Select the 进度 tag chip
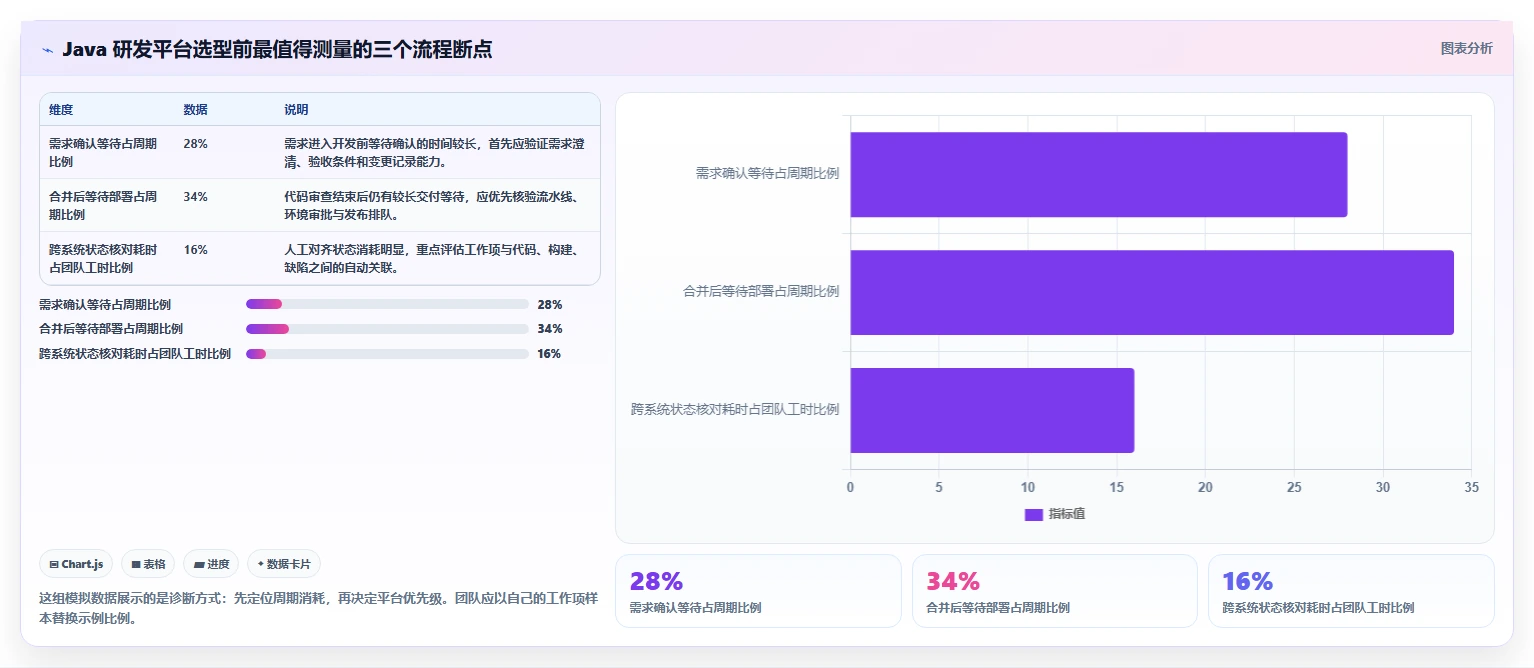The height and width of the screenshot is (668, 1534). click(x=211, y=564)
